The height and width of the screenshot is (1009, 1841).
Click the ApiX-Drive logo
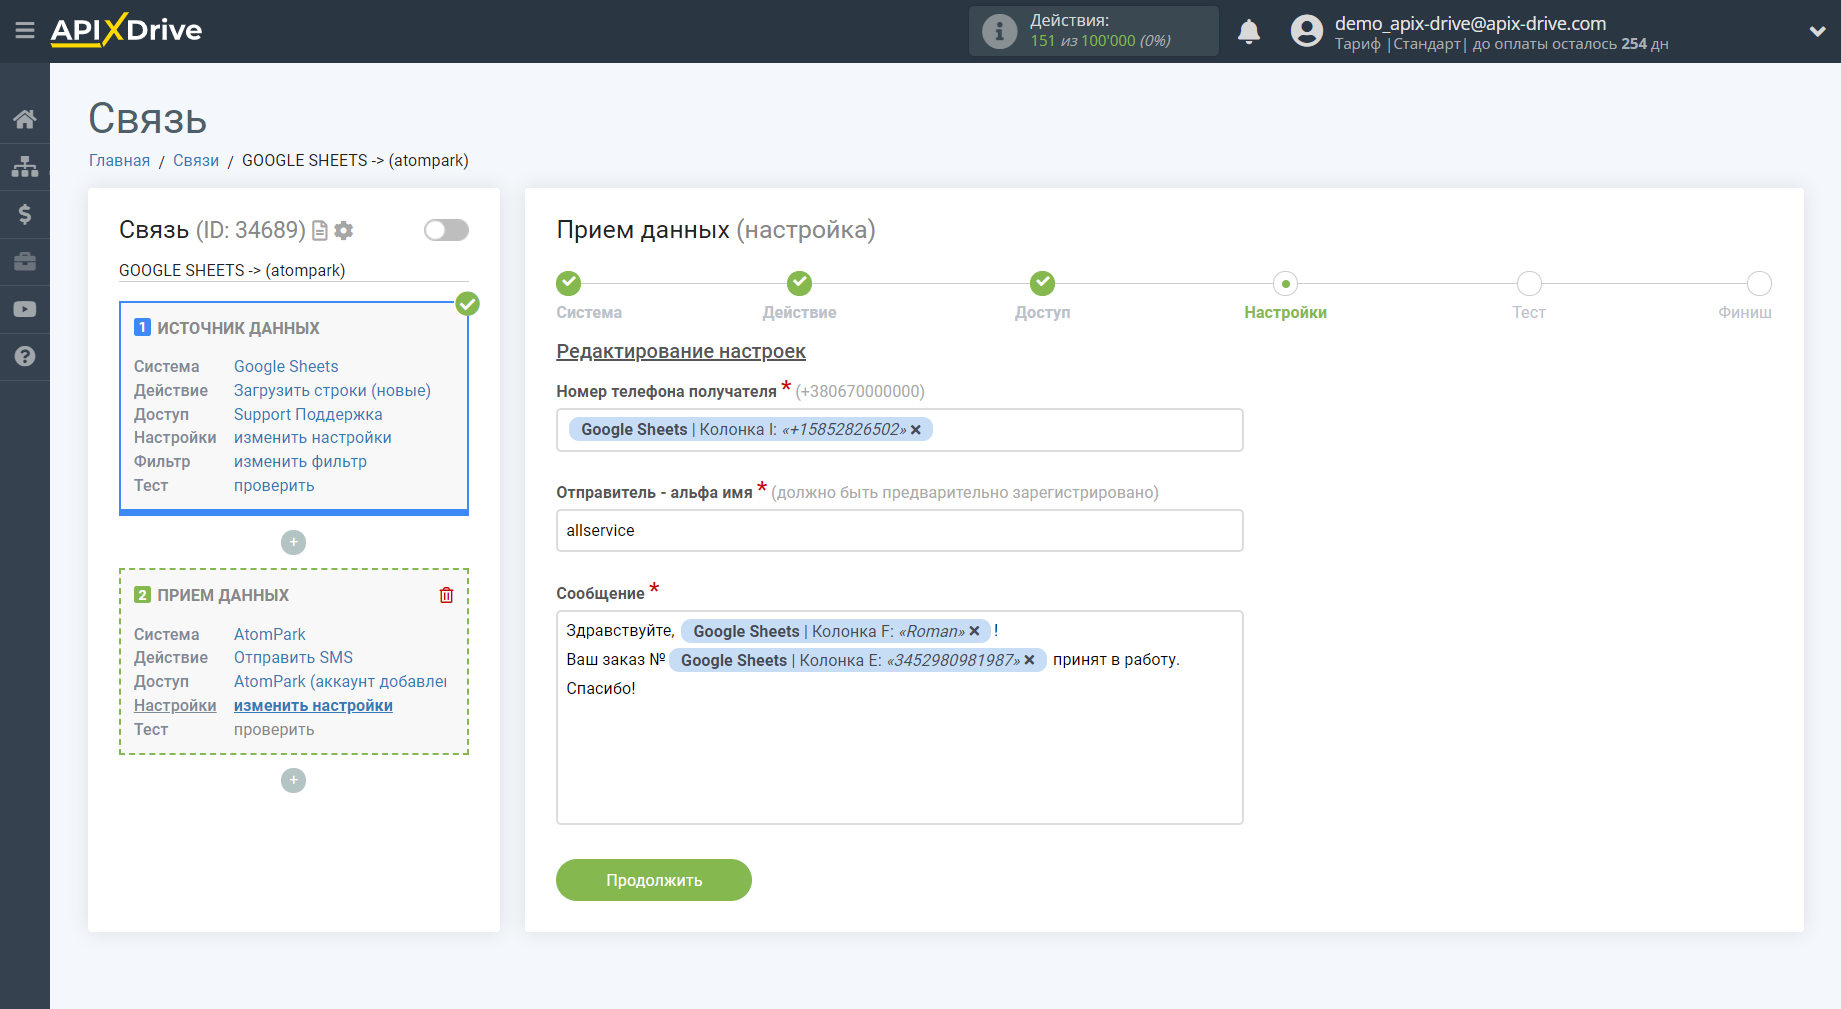click(126, 30)
